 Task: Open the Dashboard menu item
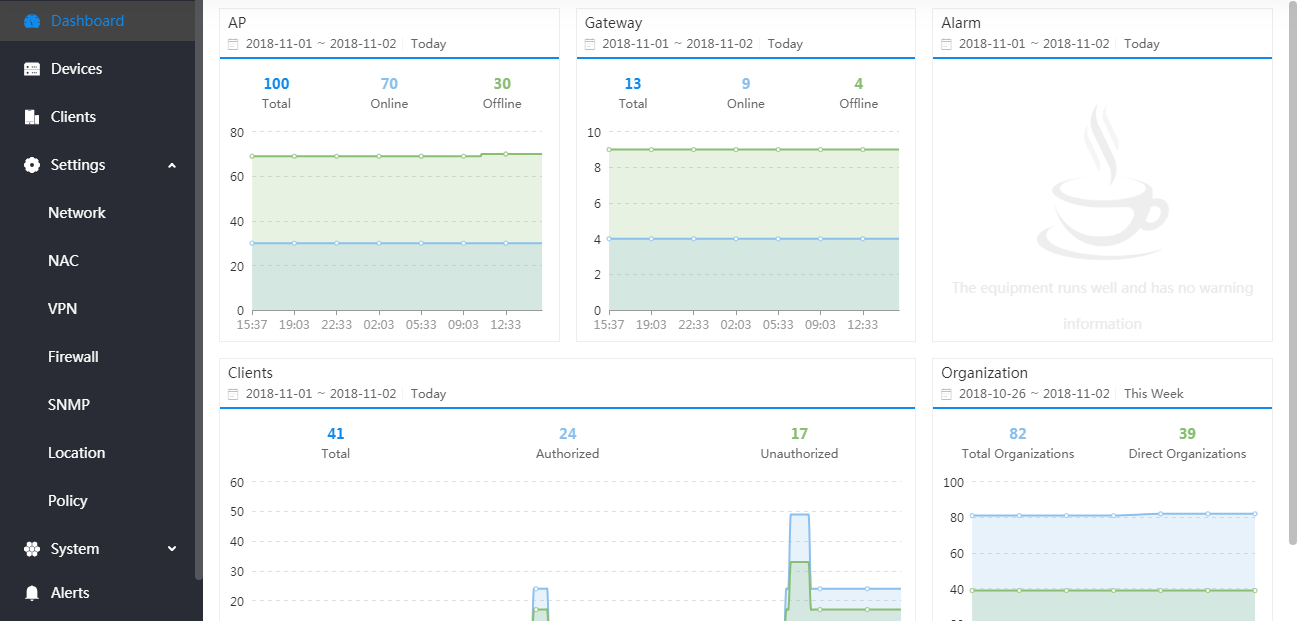[98, 21]
